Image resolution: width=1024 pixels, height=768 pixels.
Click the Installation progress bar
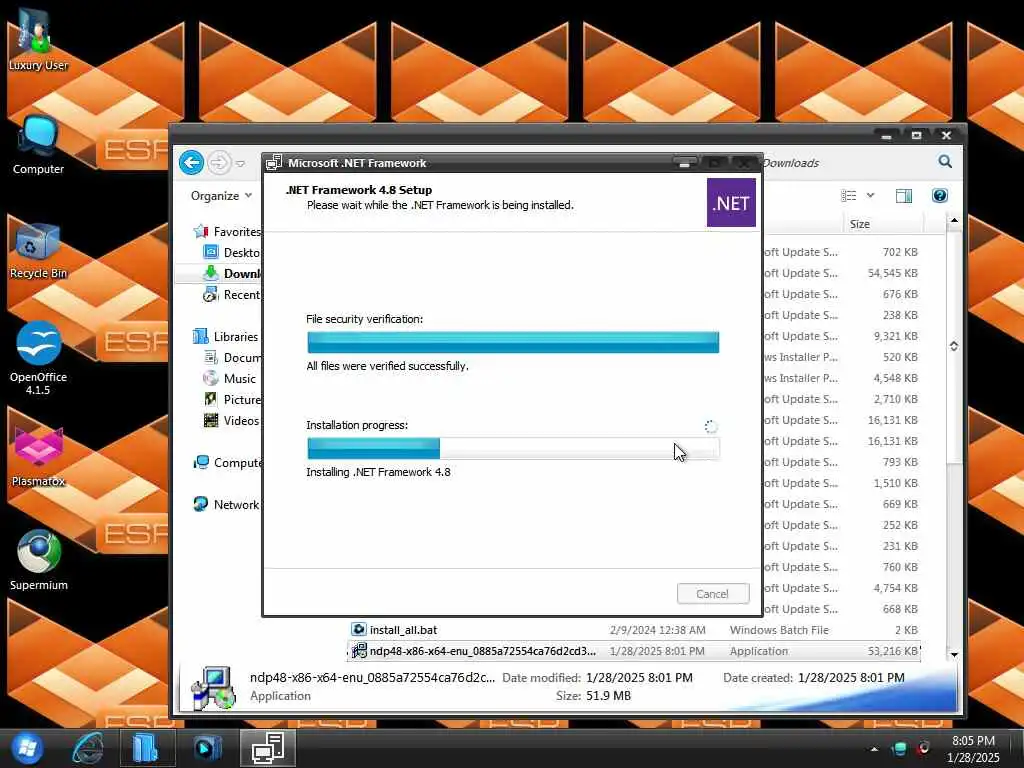pos(513,449)
